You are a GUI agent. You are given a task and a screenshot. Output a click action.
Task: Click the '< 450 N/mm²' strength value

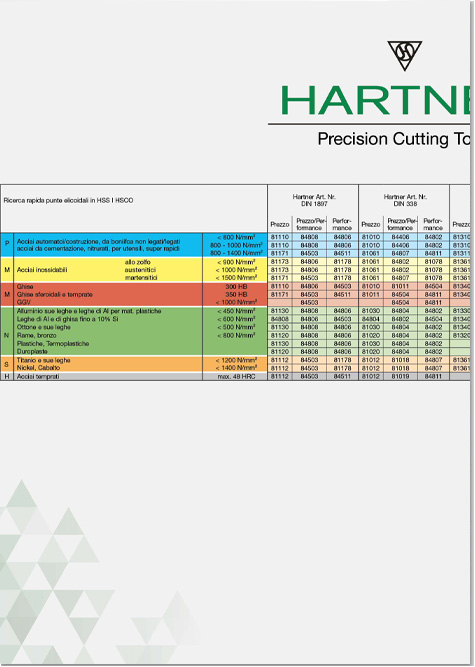[x=236, y=311]
